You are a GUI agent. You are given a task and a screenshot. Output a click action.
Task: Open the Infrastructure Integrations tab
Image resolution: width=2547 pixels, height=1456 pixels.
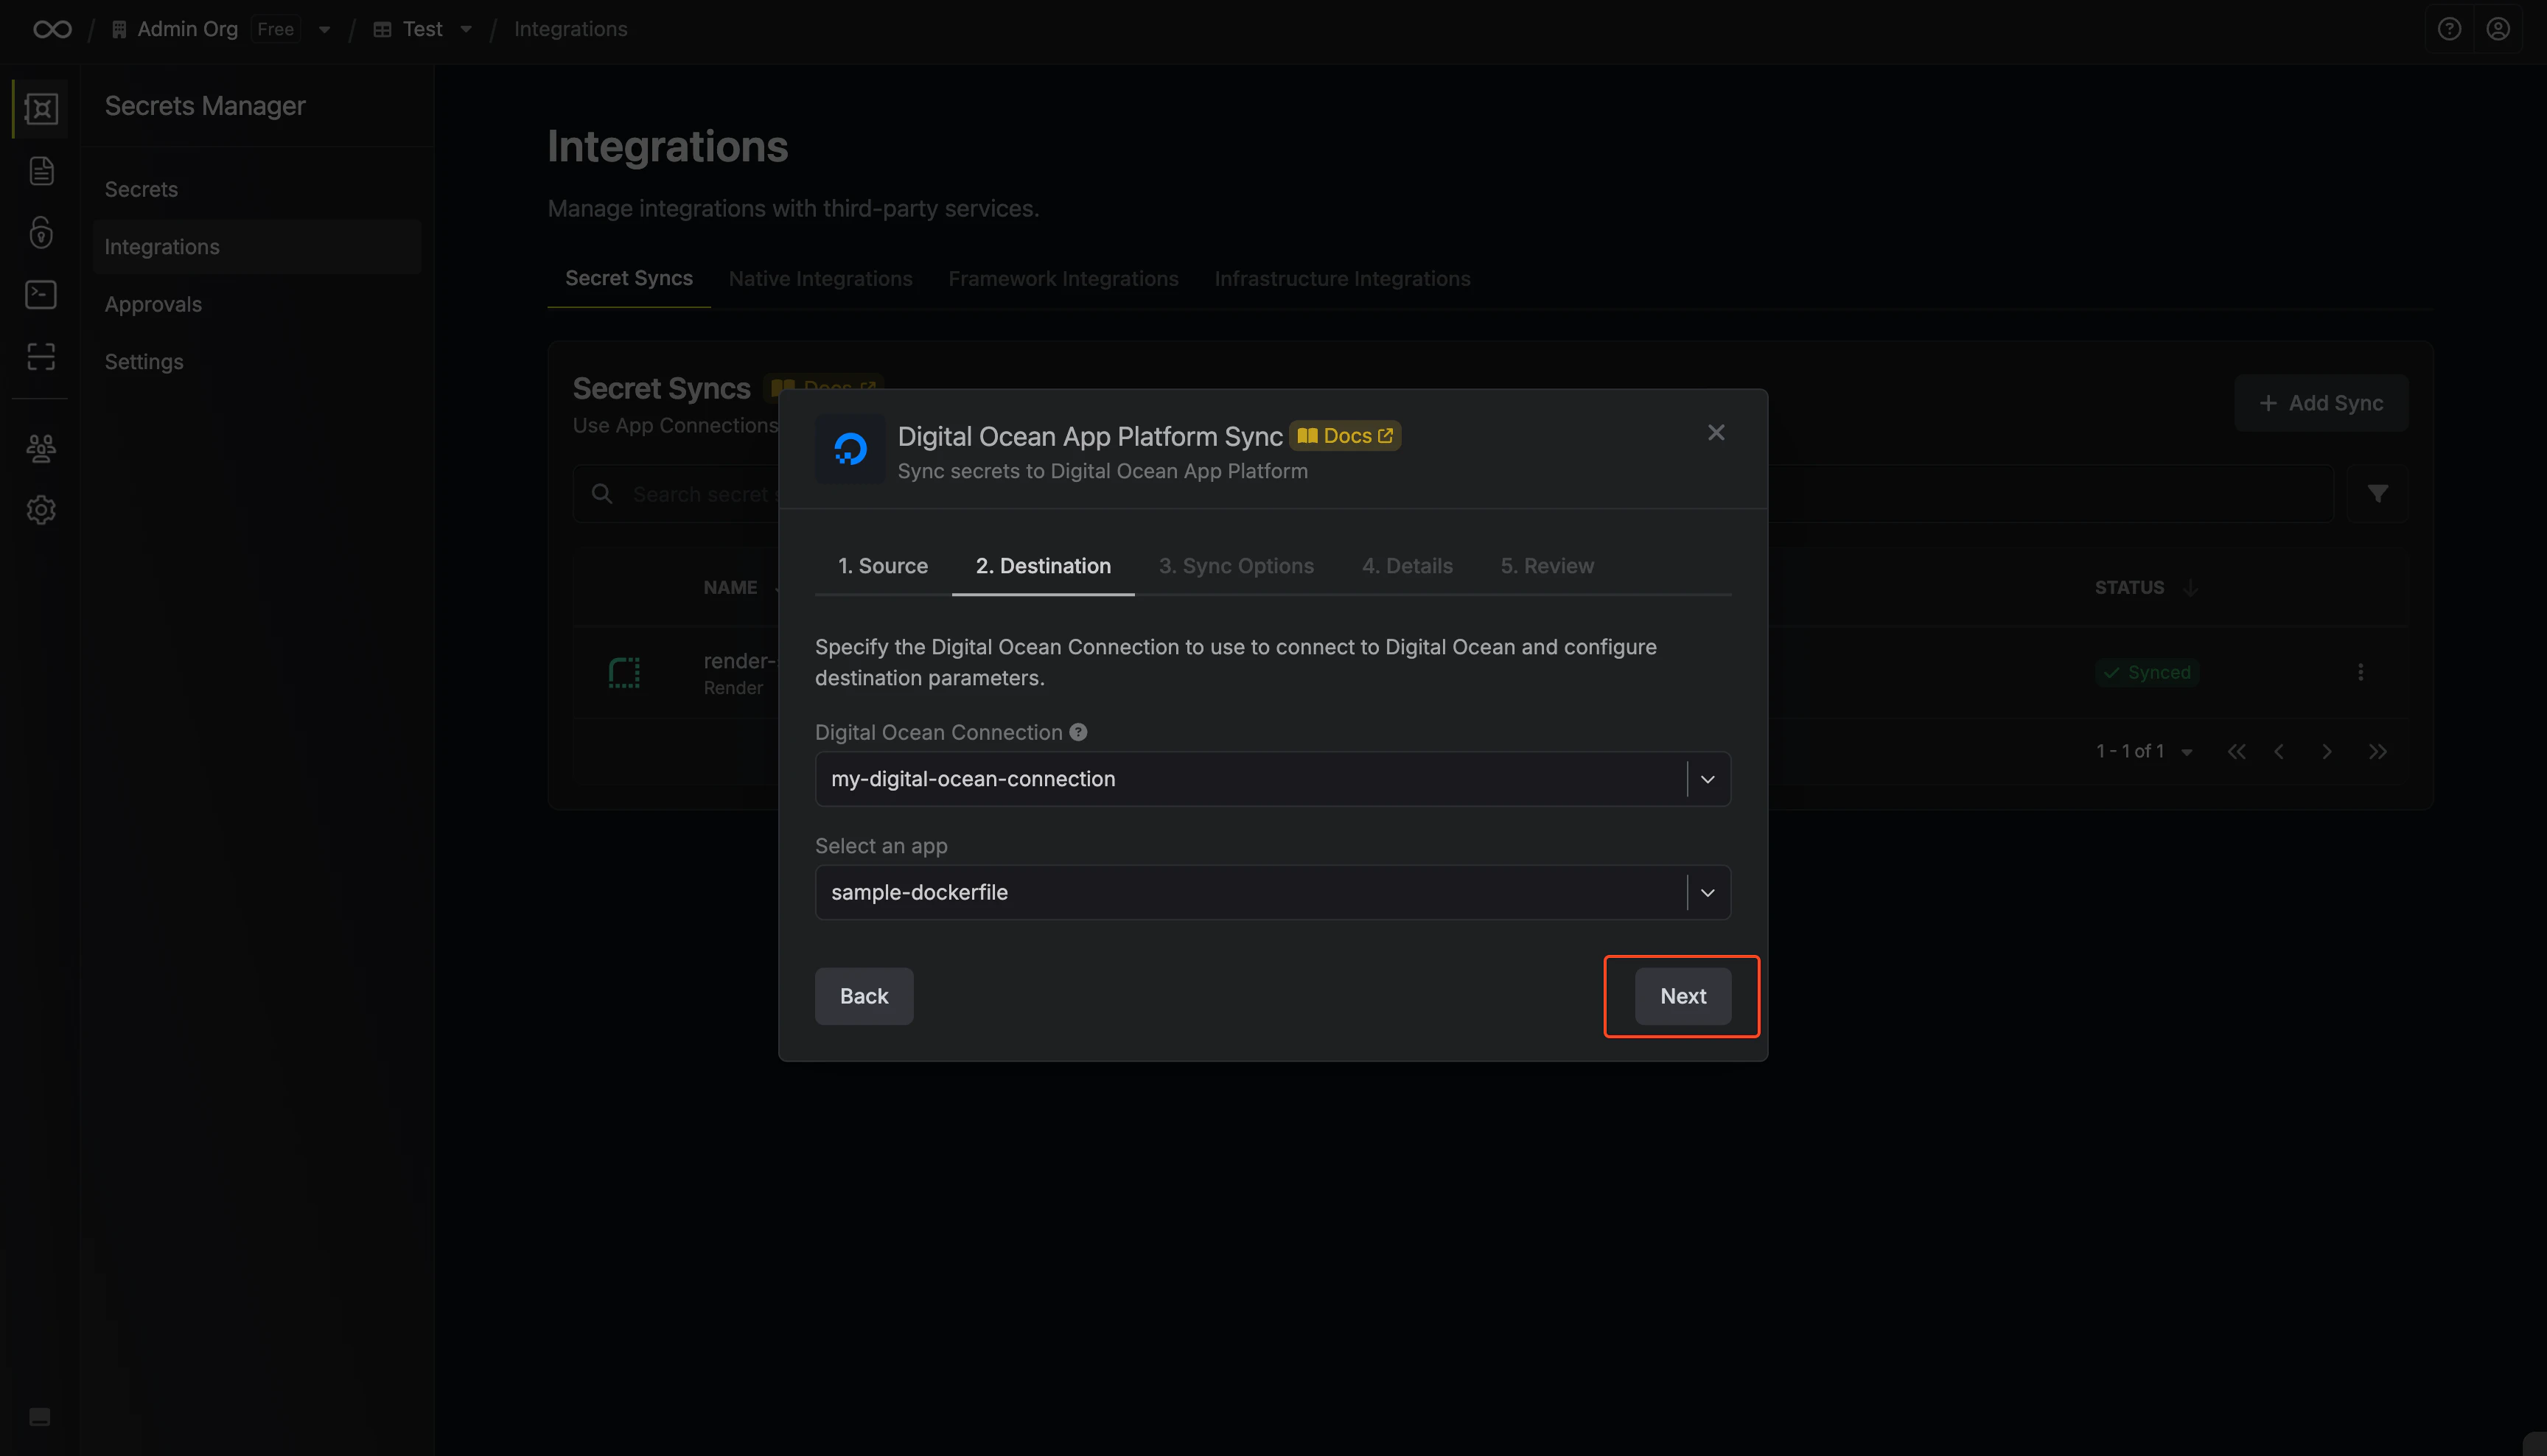(x=1342, y=279)
